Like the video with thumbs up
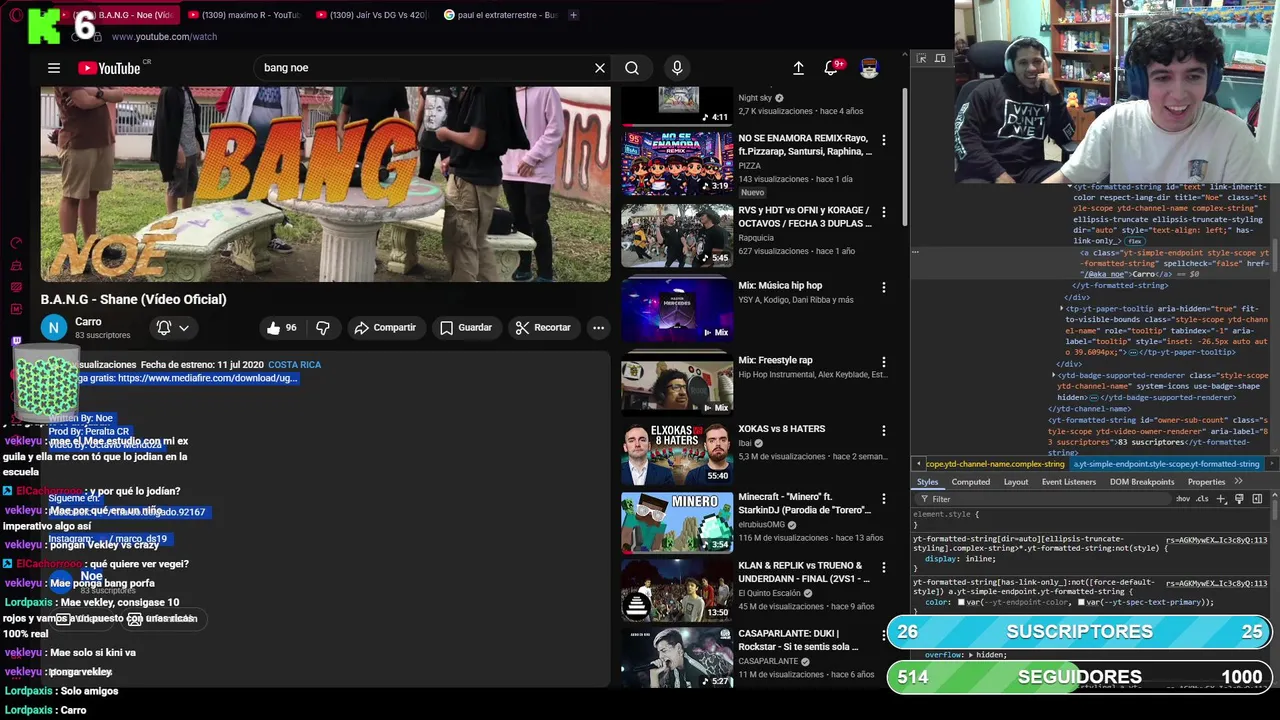Screen dimensions: 1280x720 click(x=282, y=327)
